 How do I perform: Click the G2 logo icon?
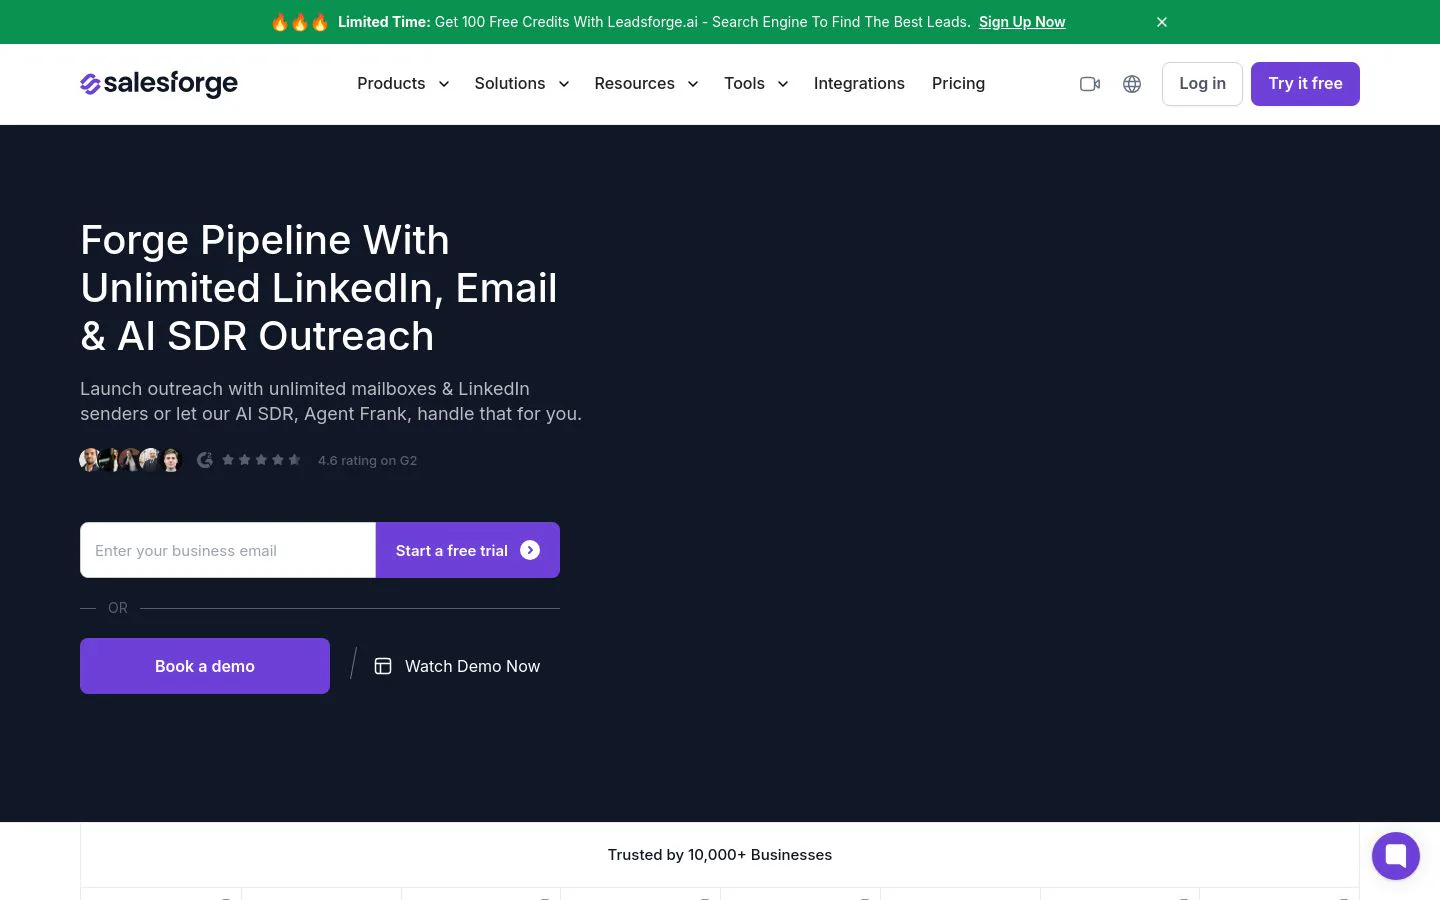205,460
